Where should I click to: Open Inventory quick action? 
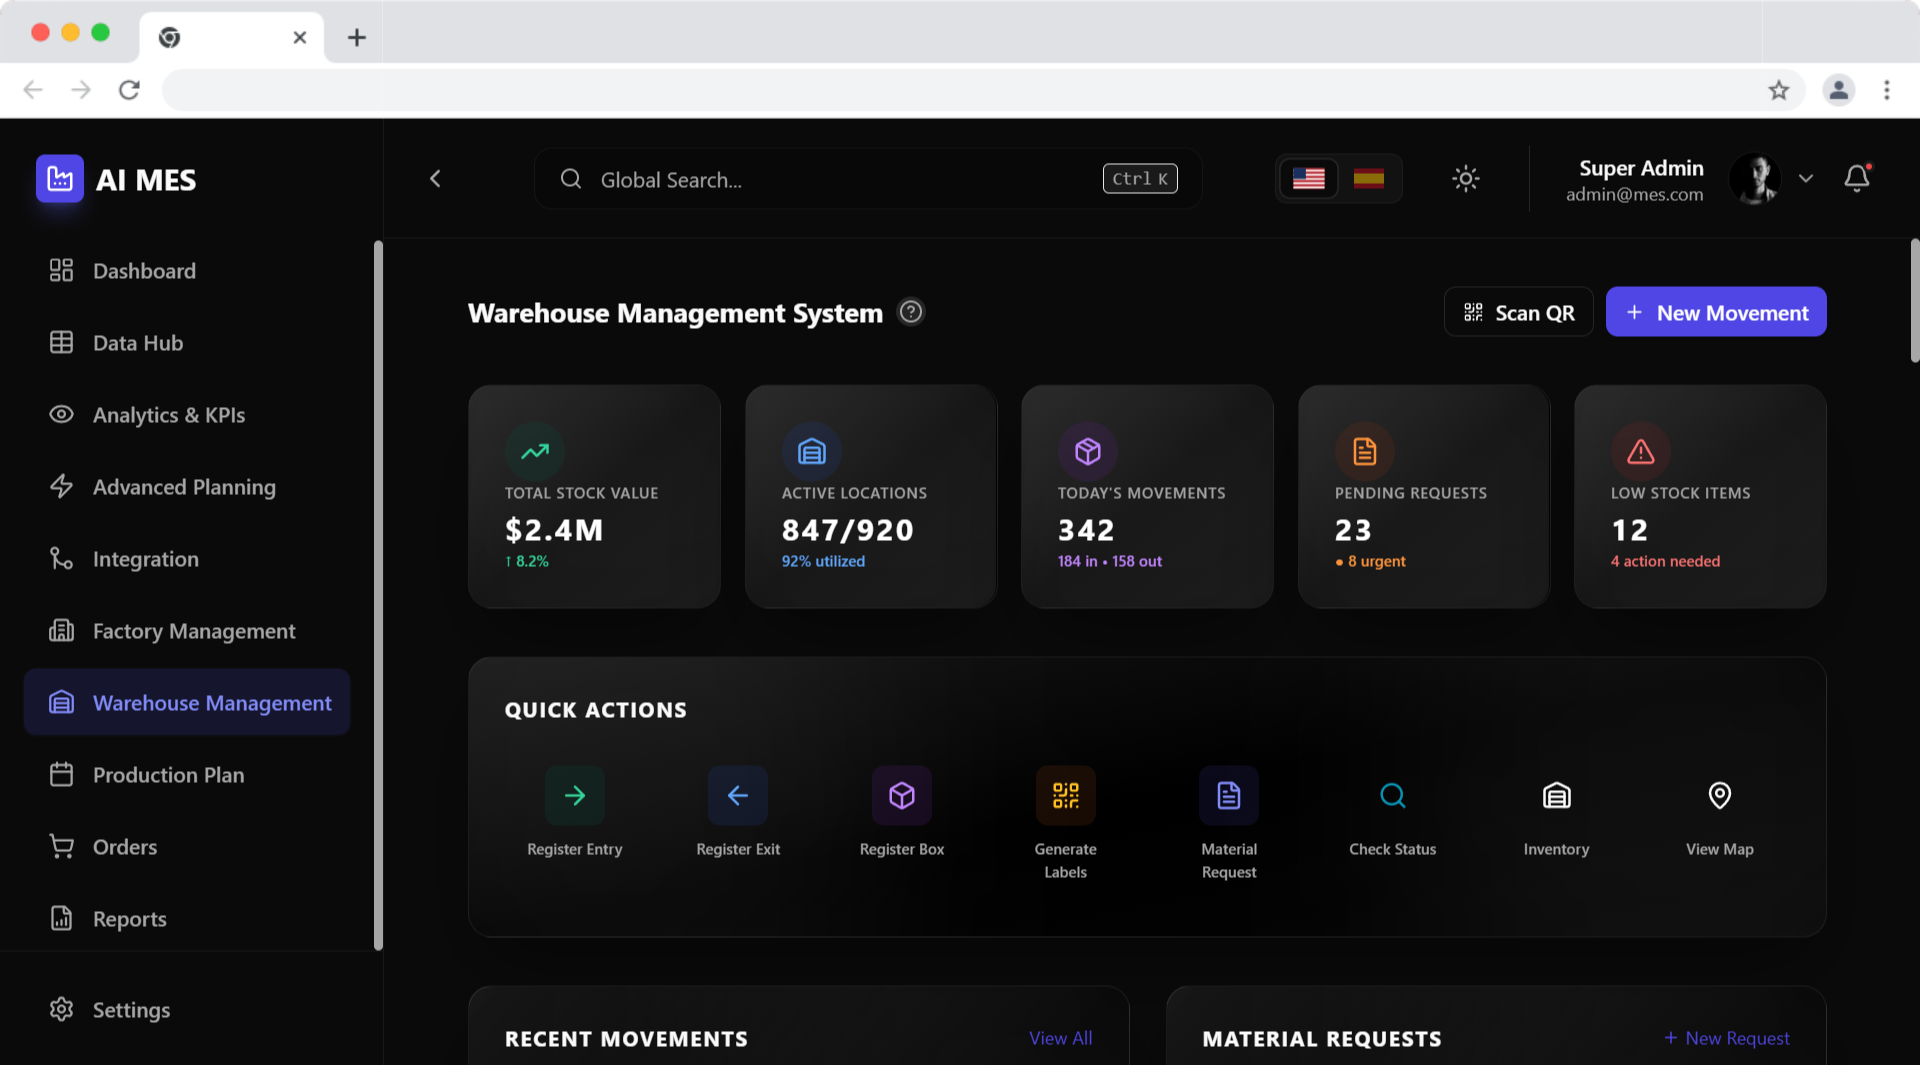[1556, 813]
